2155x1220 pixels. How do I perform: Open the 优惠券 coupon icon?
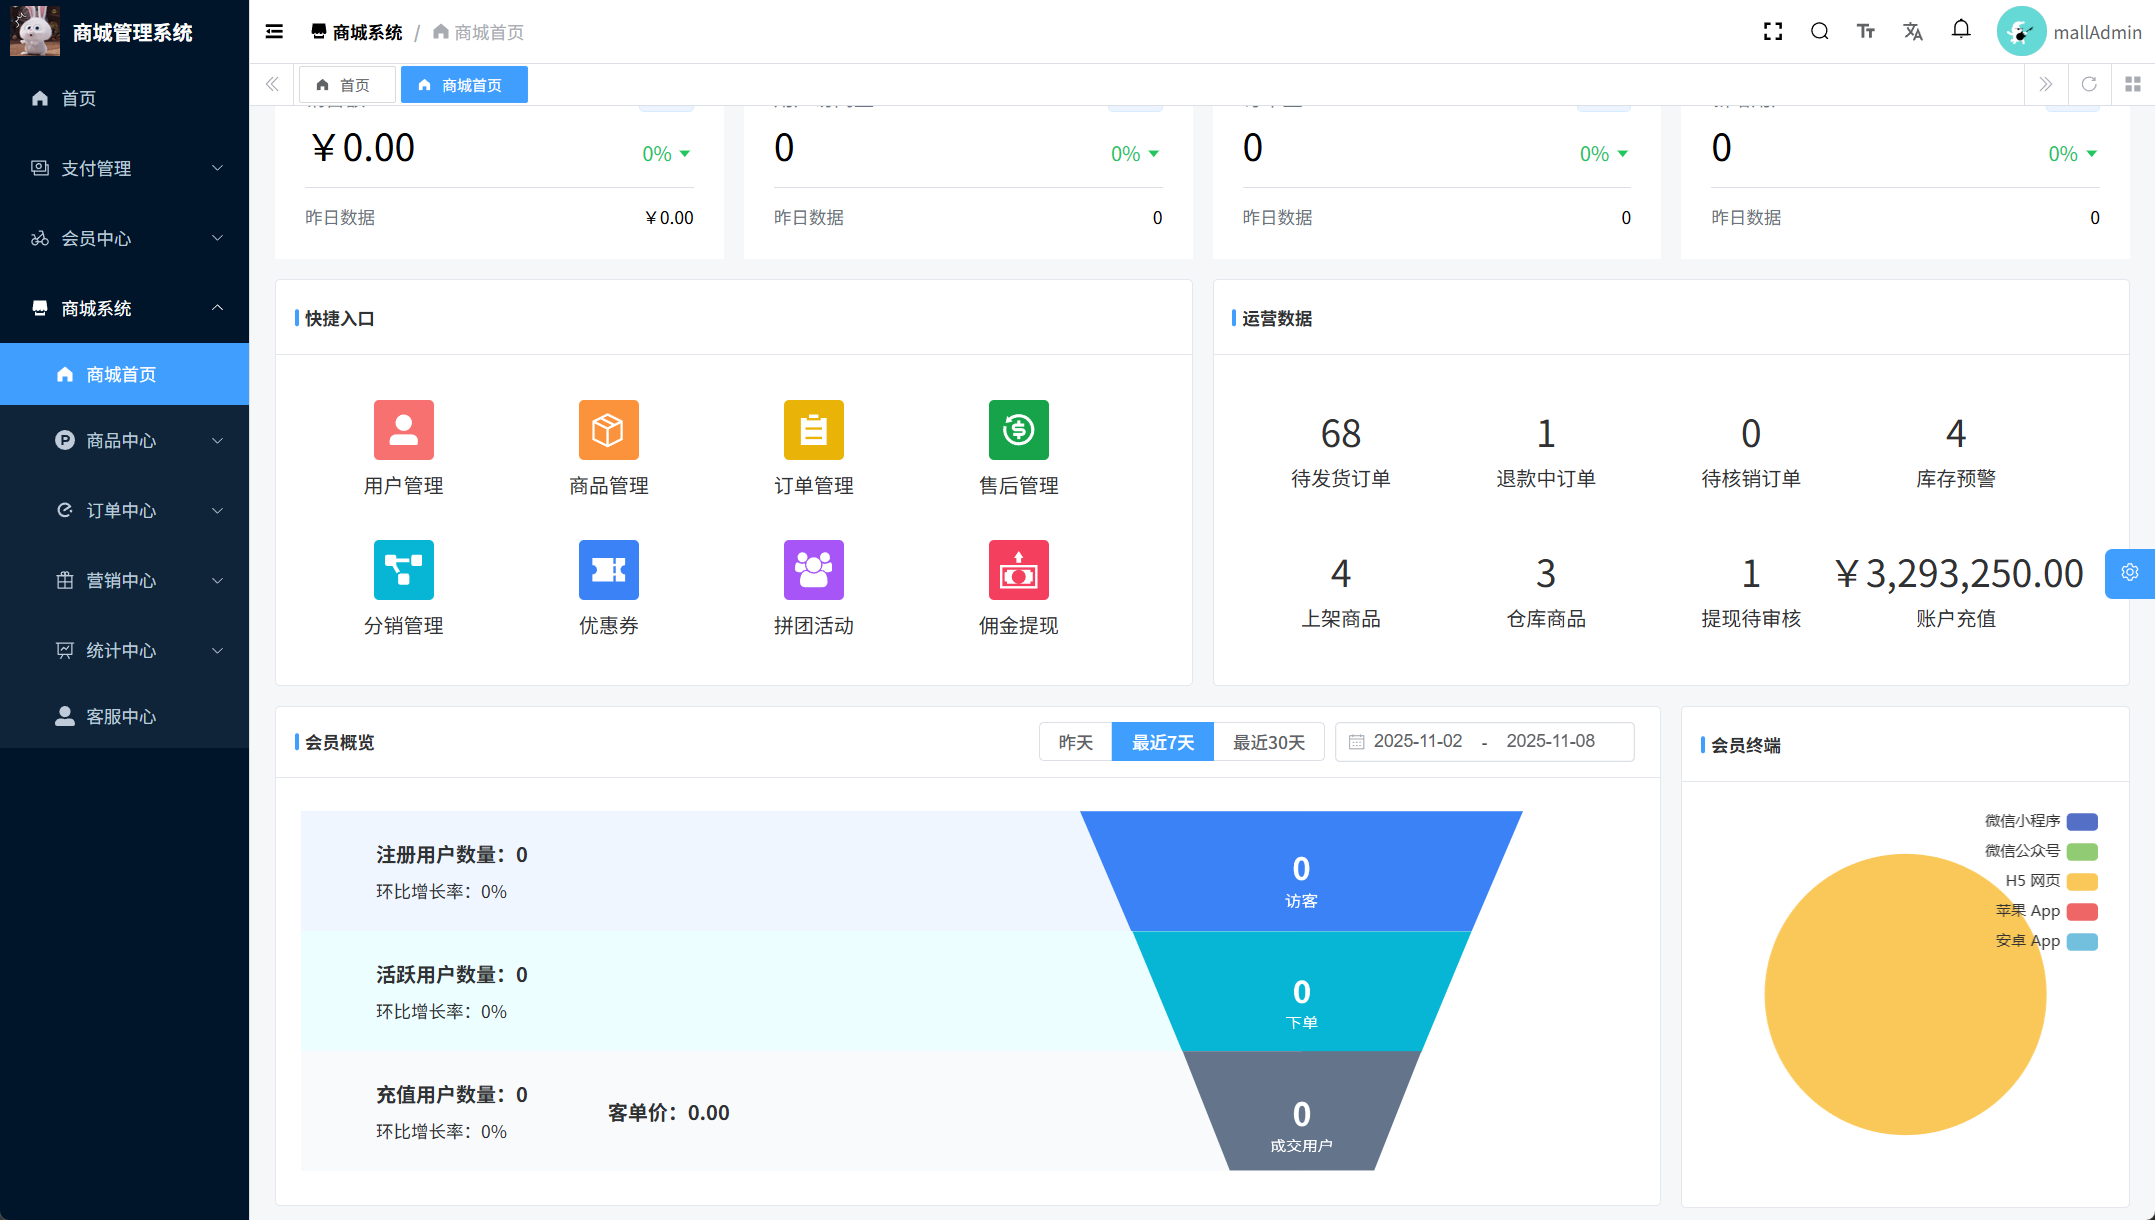tap(608, 570)
